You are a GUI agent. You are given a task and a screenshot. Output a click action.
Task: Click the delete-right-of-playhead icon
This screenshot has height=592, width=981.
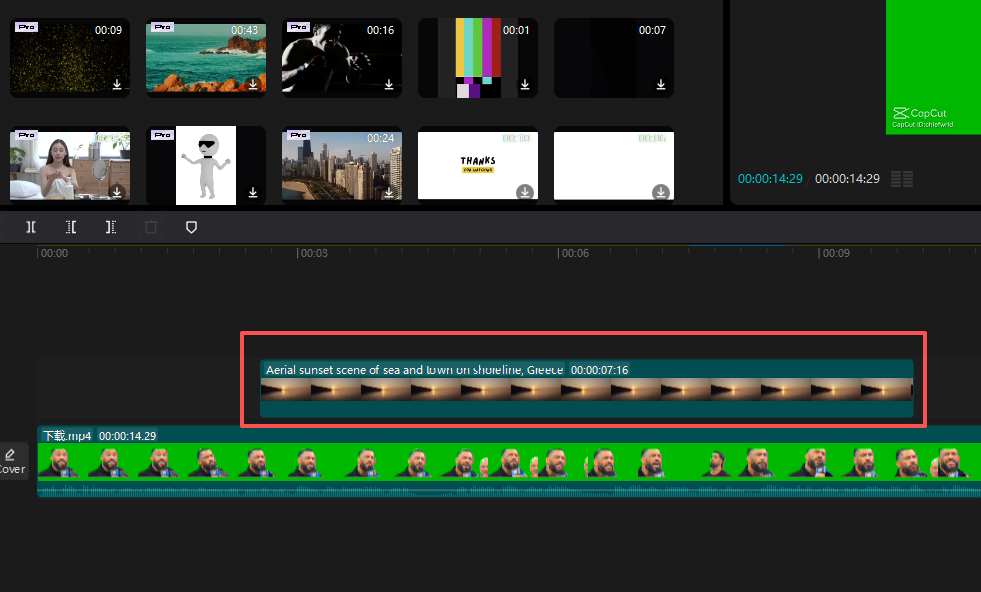tap(110, 227)
